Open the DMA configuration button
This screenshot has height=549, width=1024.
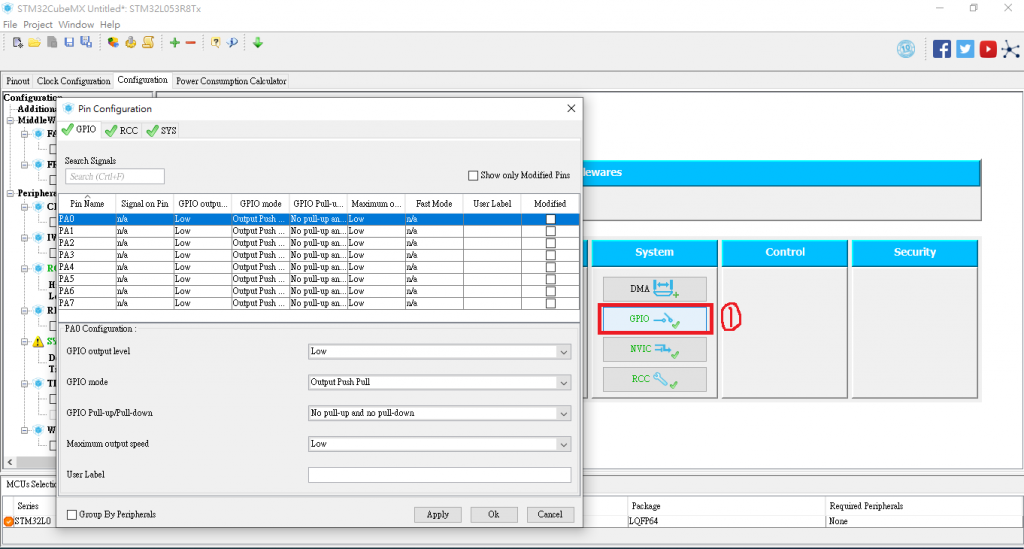point(654,289)
